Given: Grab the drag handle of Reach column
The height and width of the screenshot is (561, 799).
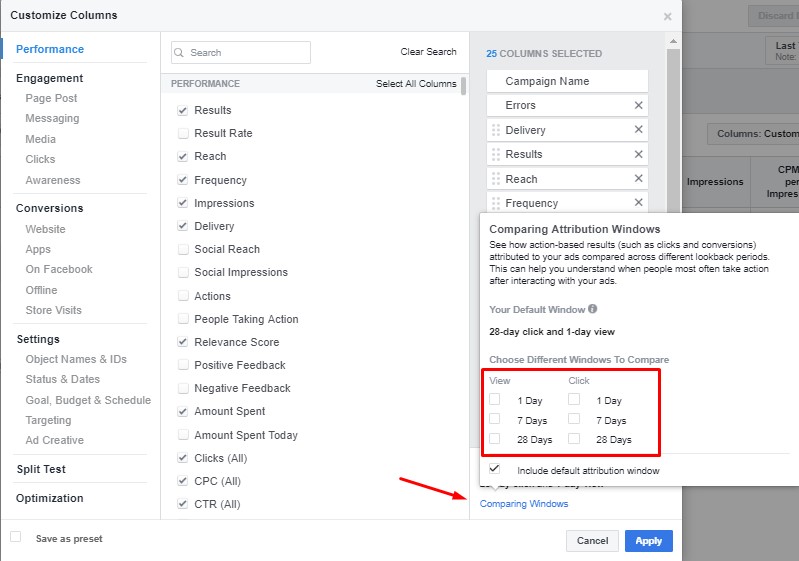Looking at the screenshot, I should pyautogui.click(x=495, y=179).
